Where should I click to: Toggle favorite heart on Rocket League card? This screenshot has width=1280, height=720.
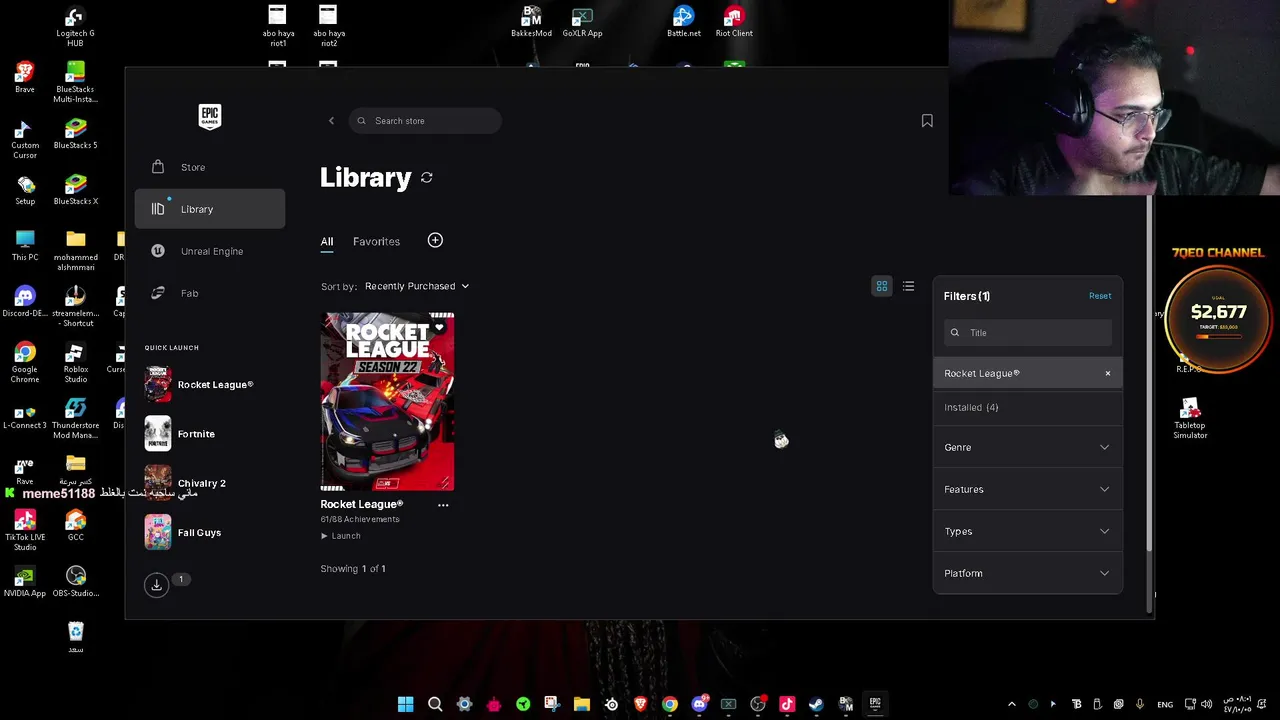[x=439, y=327]
